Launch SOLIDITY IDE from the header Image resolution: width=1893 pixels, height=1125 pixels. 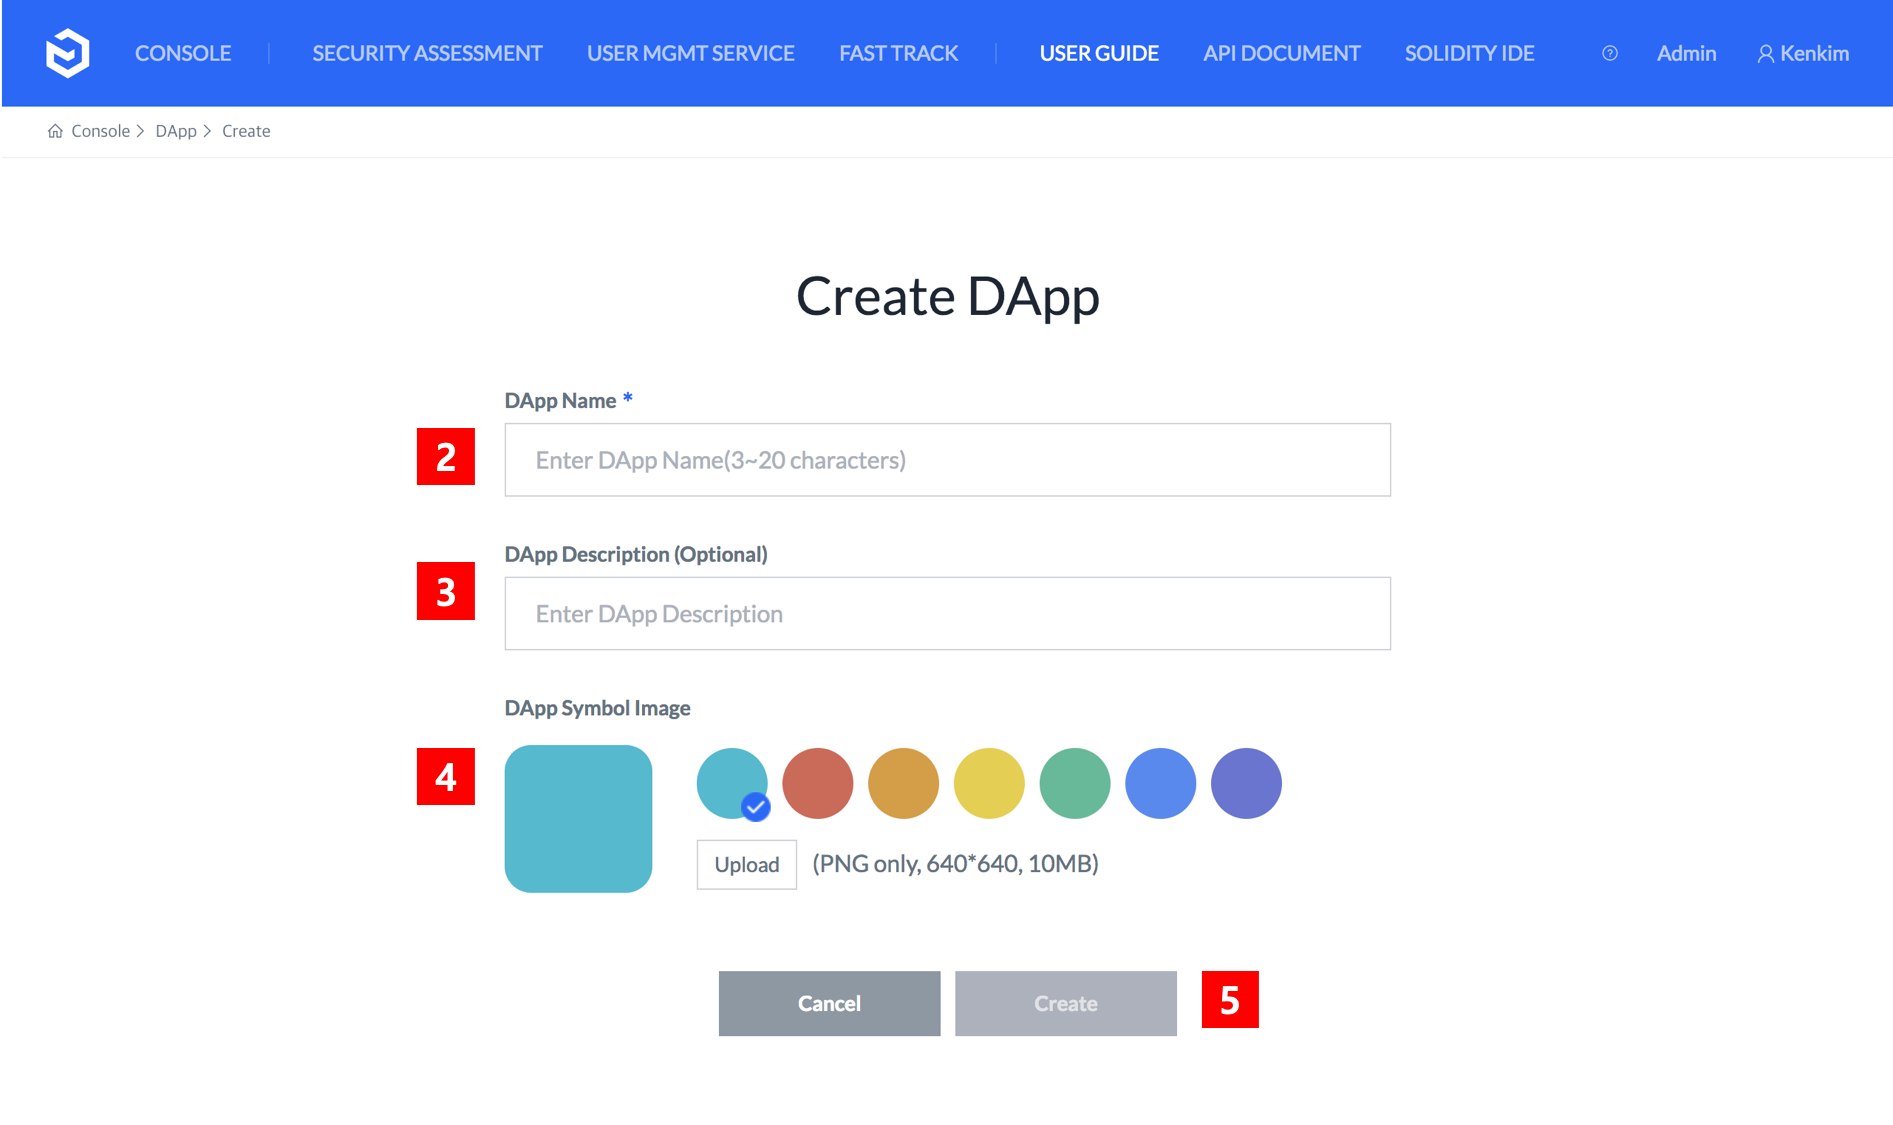(x=1469, y=53)
